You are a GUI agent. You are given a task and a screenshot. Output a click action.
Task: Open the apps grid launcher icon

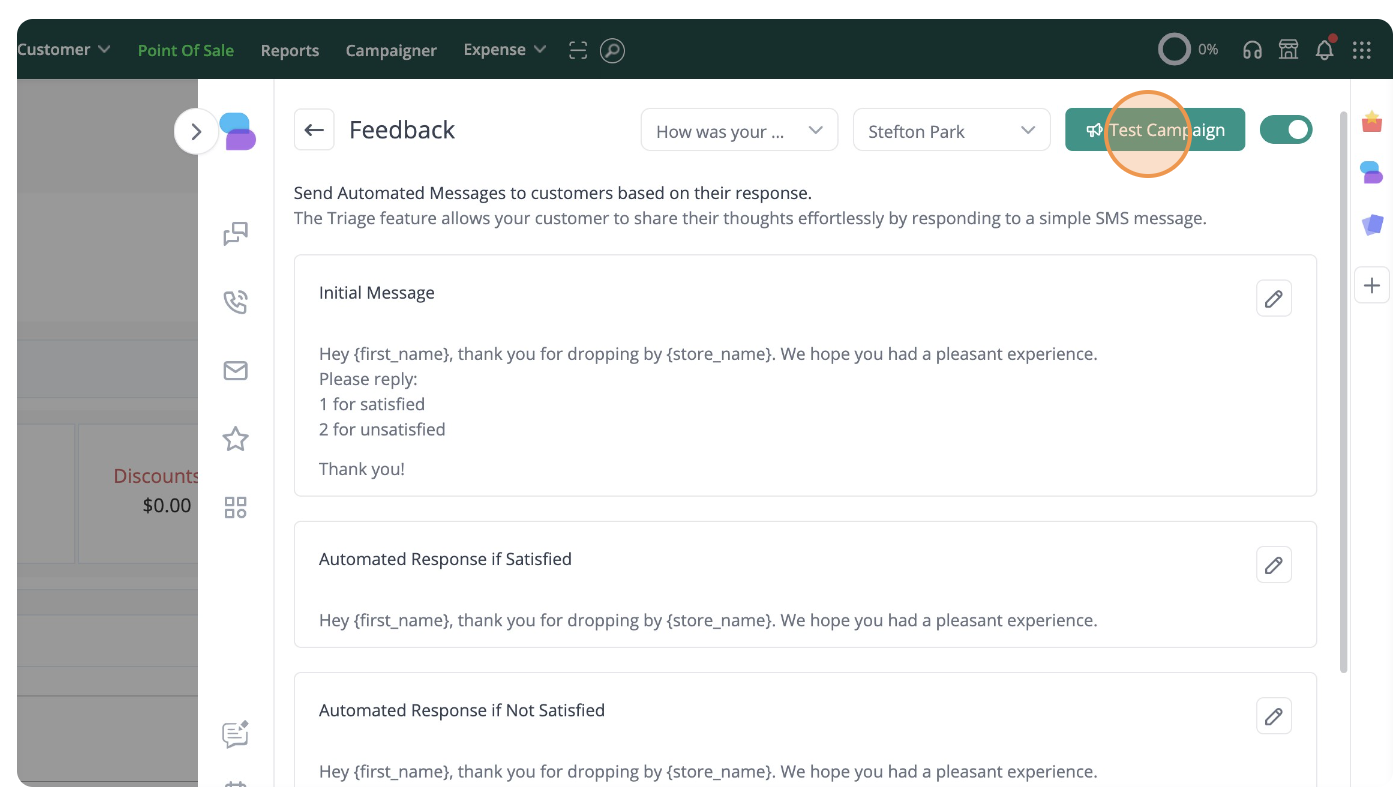click(x=1361, y=50)
